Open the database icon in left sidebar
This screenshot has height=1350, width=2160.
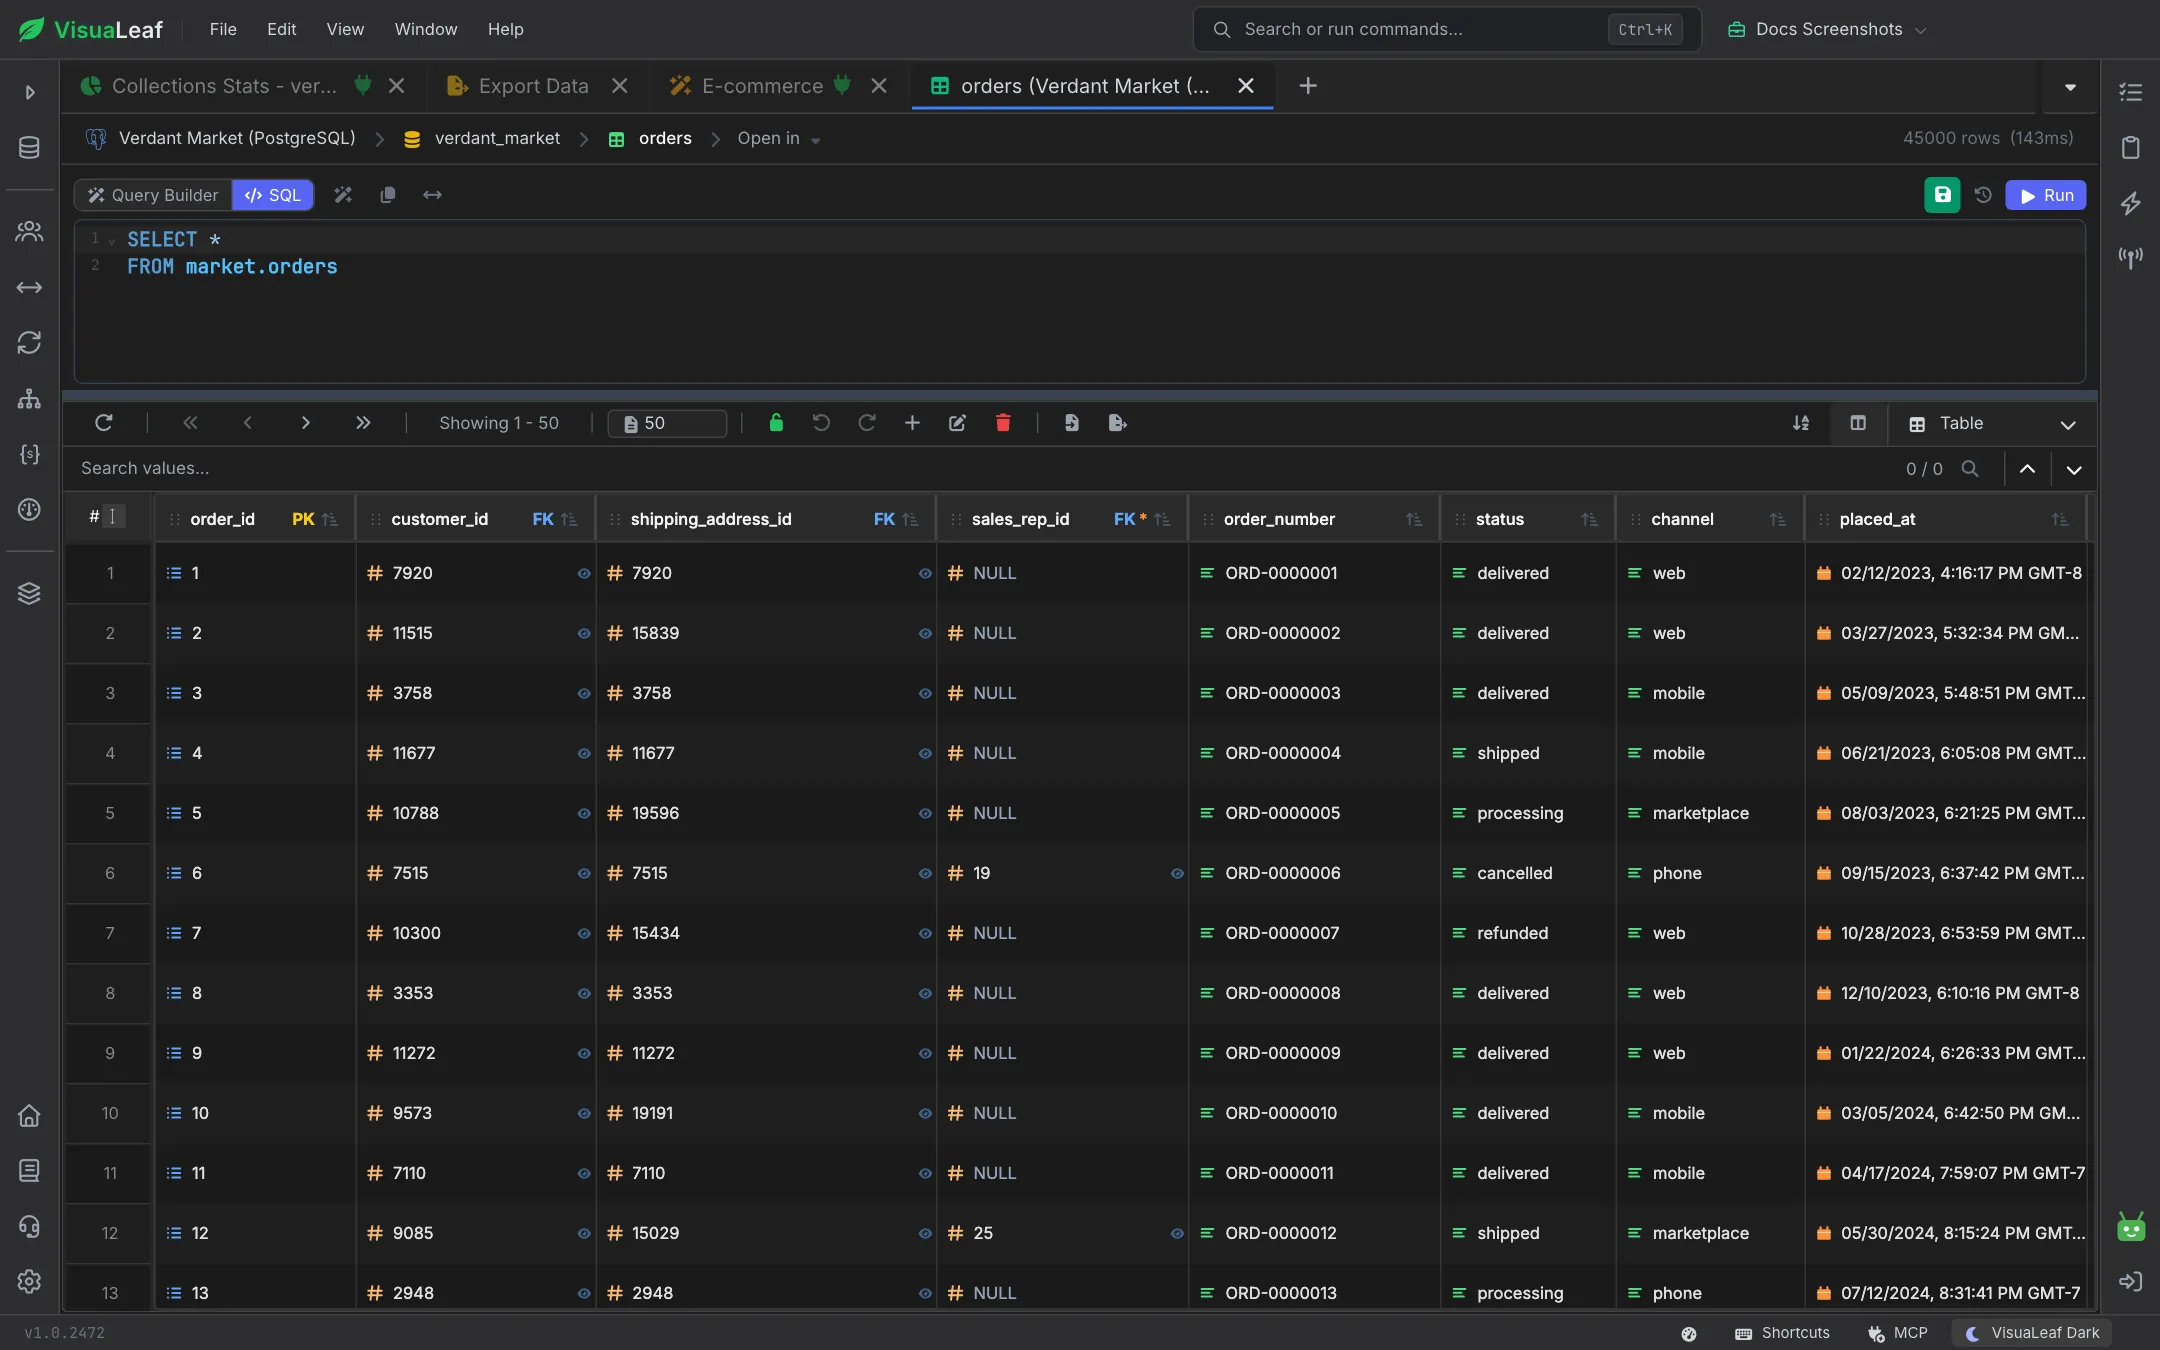29,148
